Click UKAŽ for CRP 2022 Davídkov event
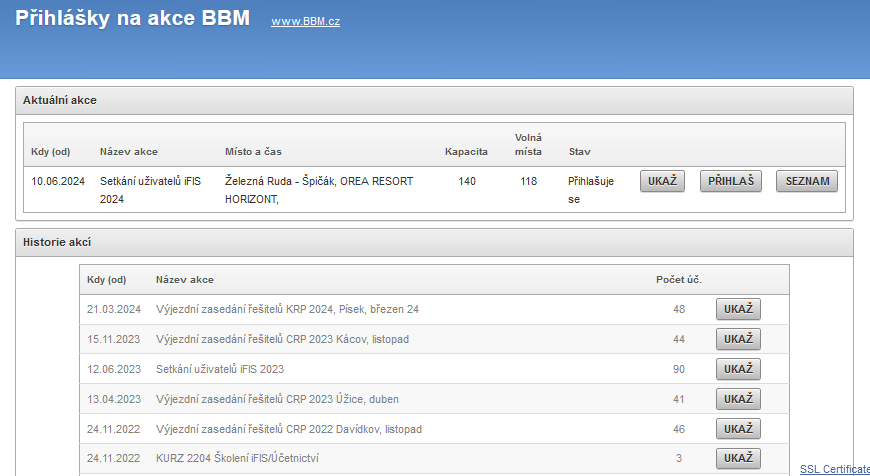Screen dimensions: 870x476 pyautogui.click(x=738, y=429)
